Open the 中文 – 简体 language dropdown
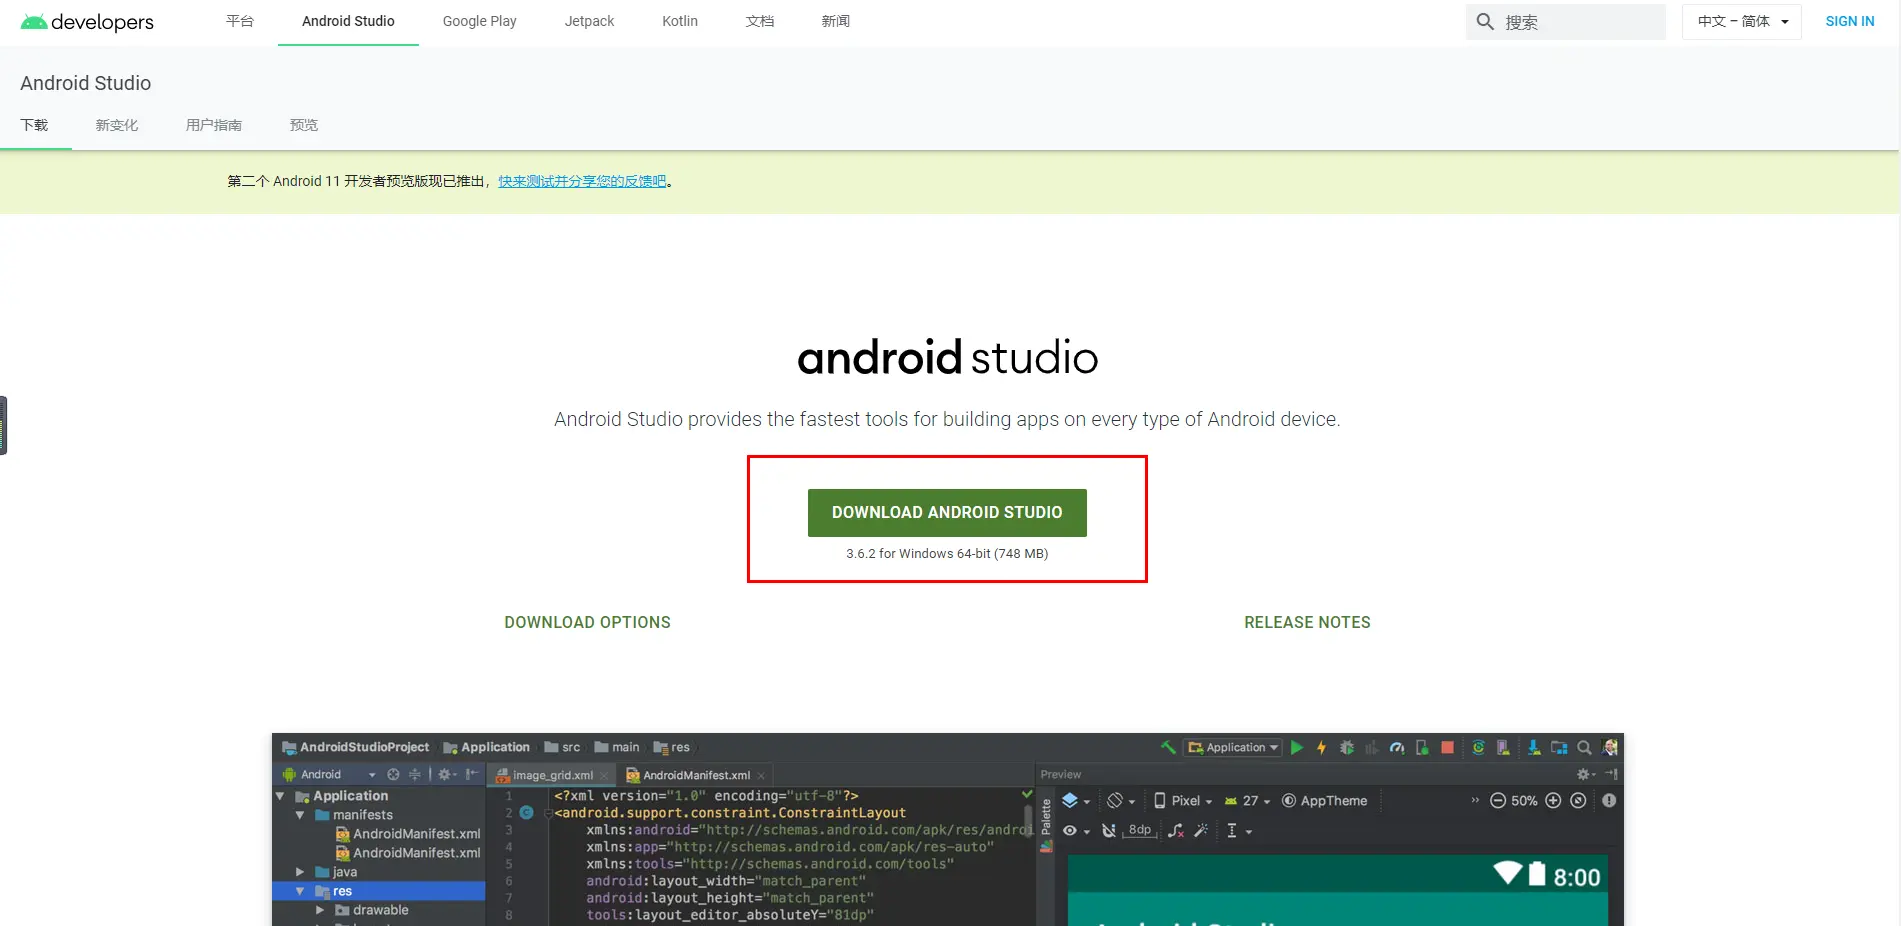The image size is (1901, 926). (1741, 21)
